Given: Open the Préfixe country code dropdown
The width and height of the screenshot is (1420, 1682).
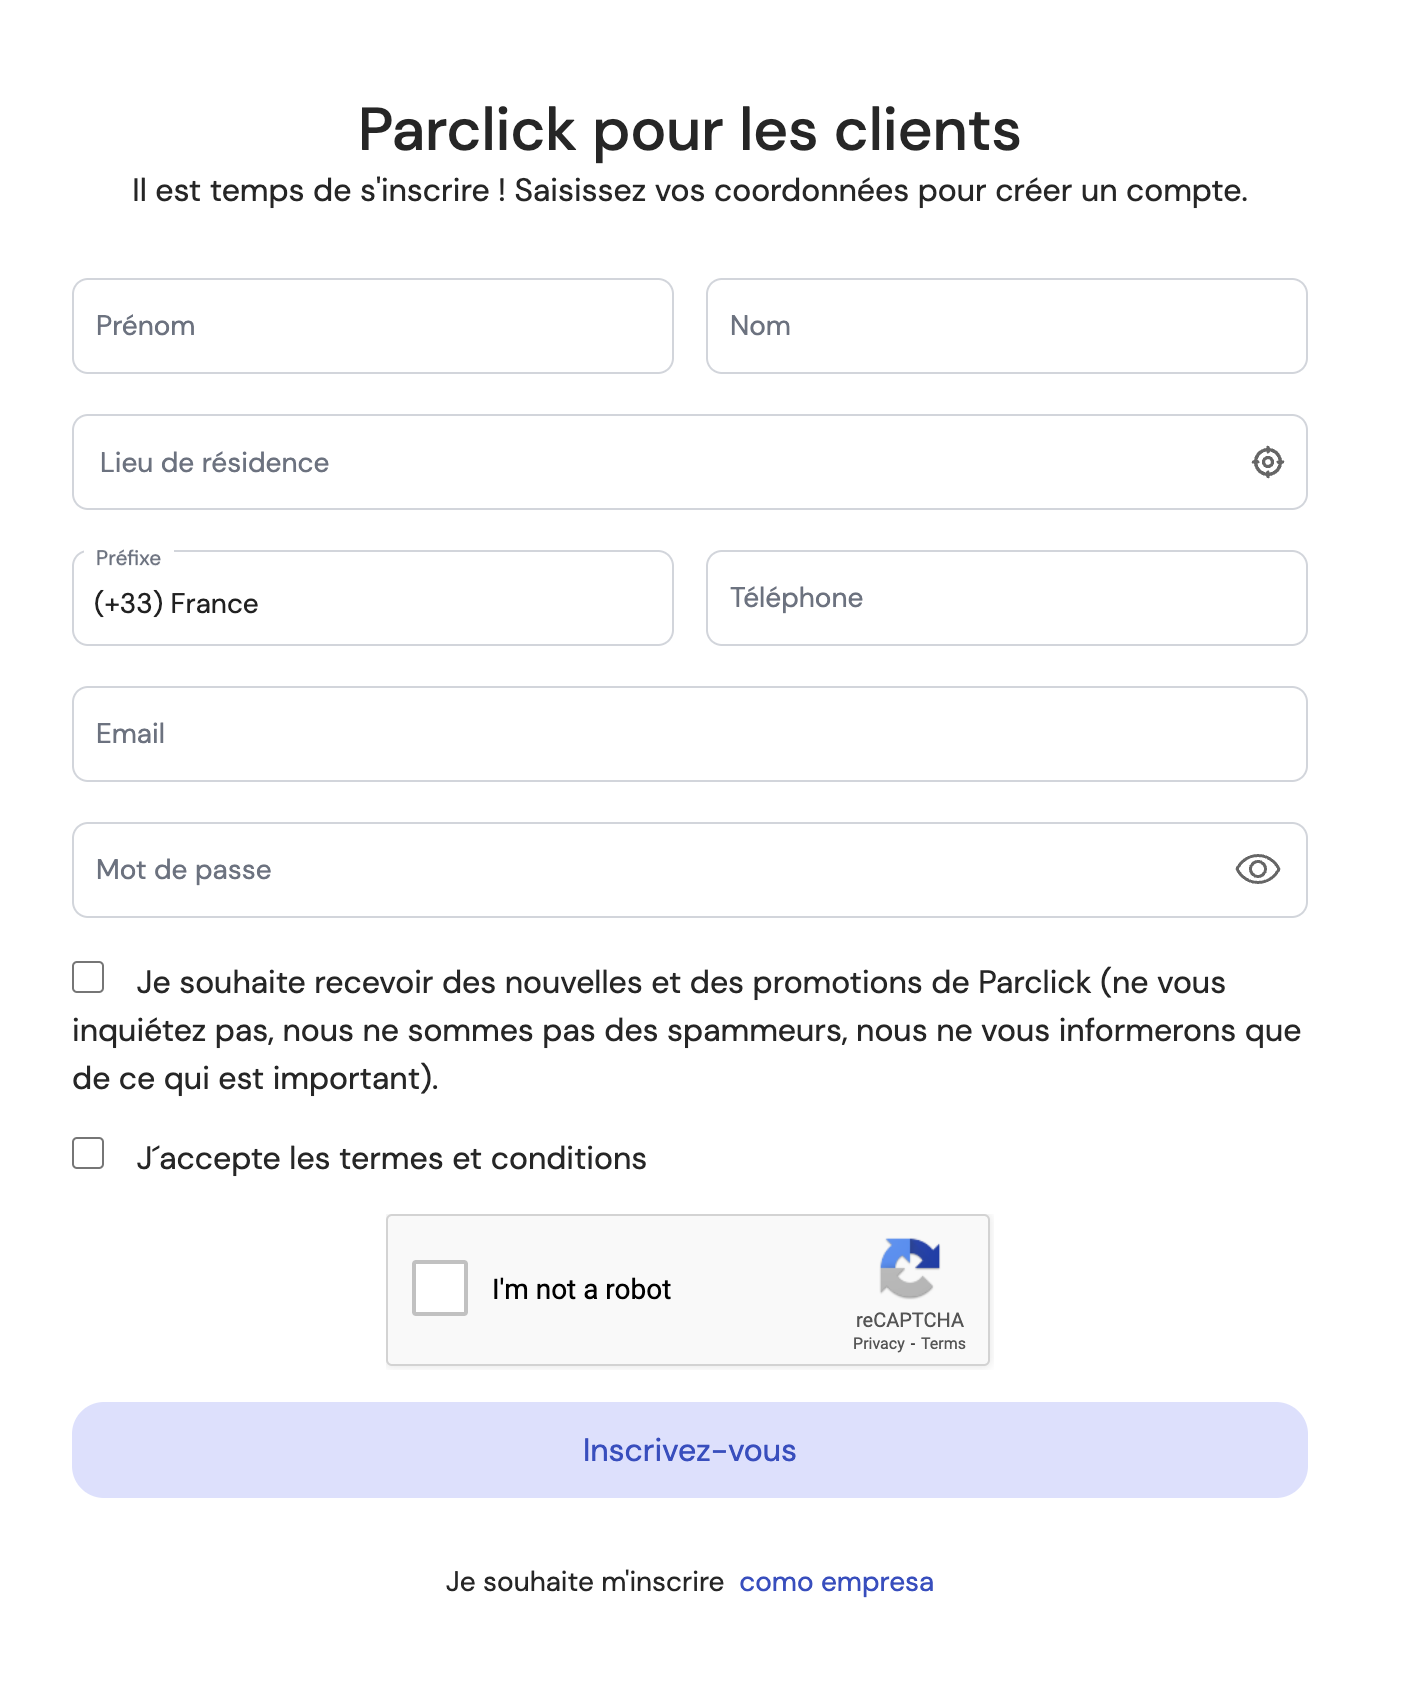Looking at the screenshot, I should (372, 599).
